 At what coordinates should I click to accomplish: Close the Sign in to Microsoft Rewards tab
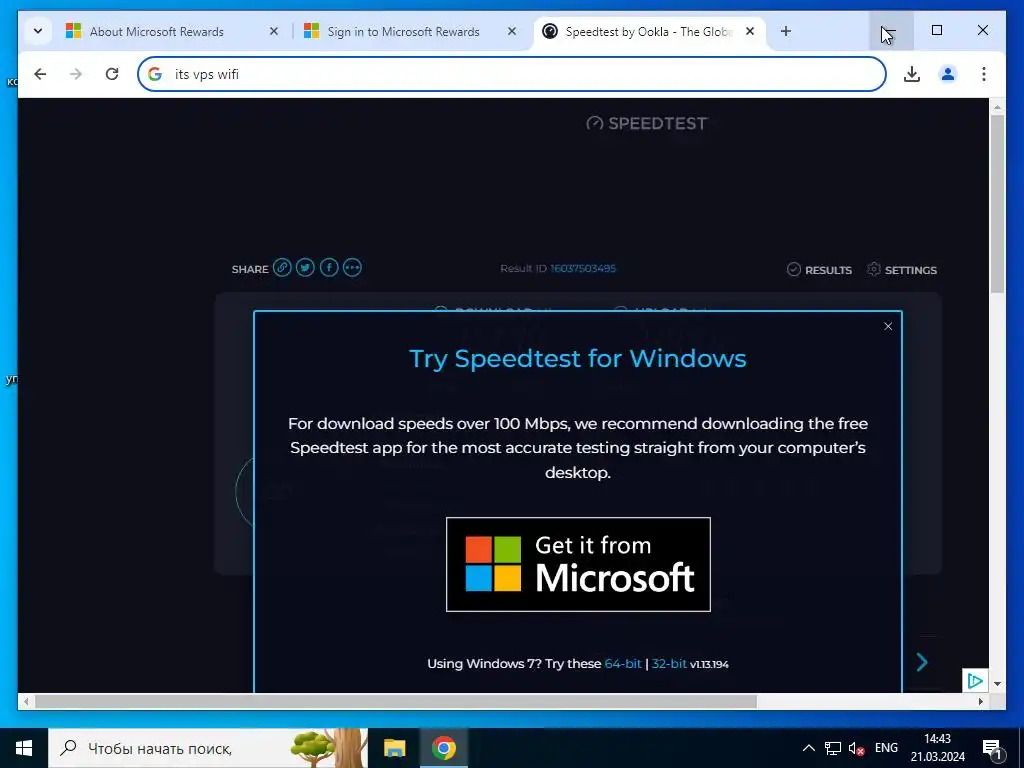click(x=512, y=31)
